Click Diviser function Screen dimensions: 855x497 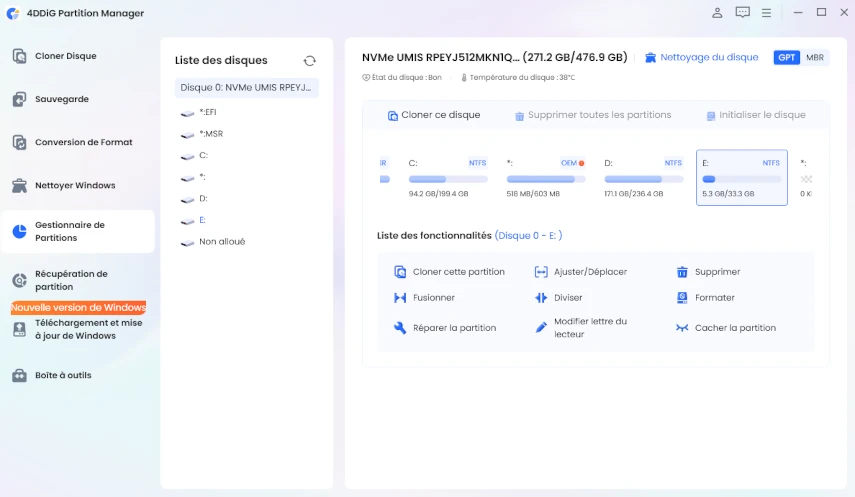click(558, 298)
